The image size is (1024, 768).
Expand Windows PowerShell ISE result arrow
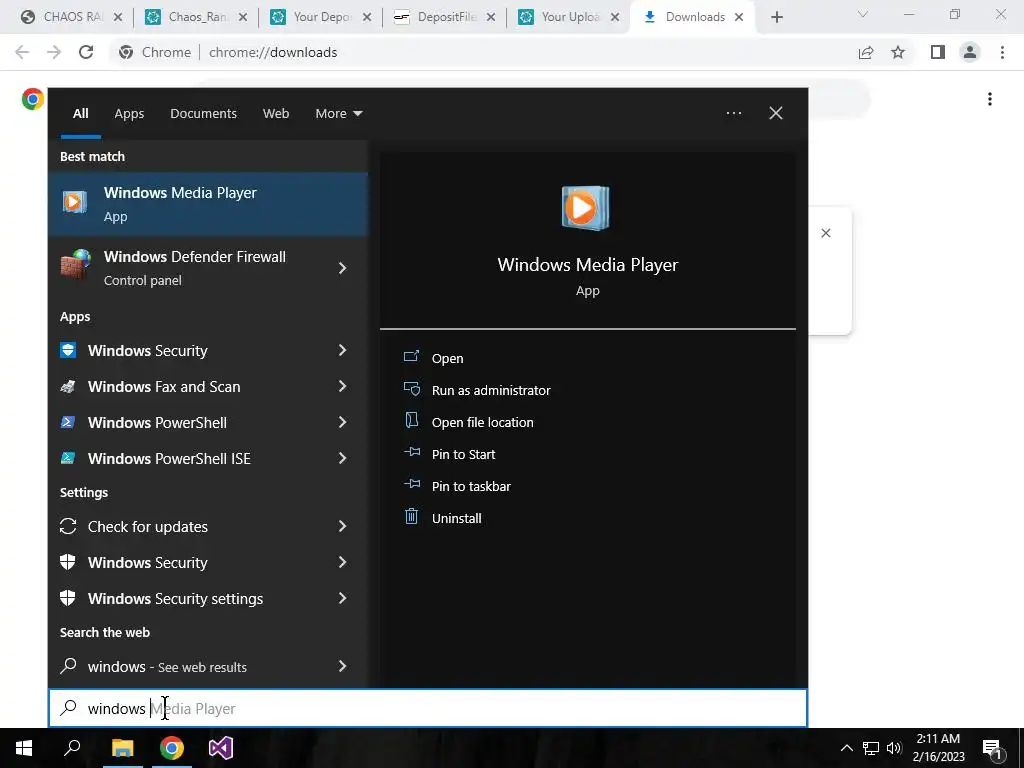tap(342, 458)
